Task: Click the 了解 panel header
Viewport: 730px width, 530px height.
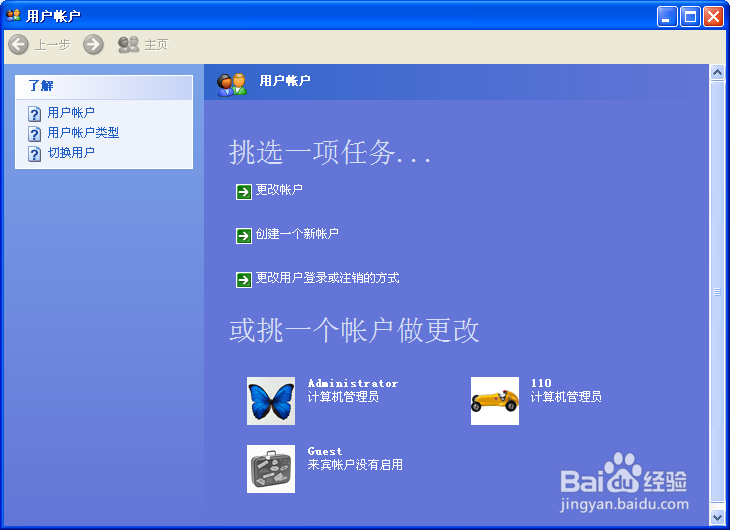Action: click(104, 87)
